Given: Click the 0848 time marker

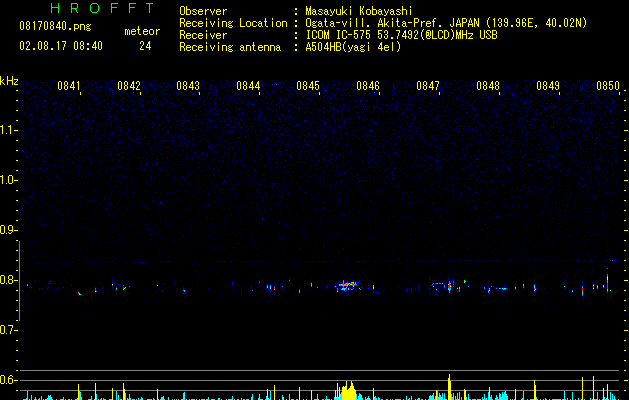Looking at the screenshot, I should tap(488, 86).
